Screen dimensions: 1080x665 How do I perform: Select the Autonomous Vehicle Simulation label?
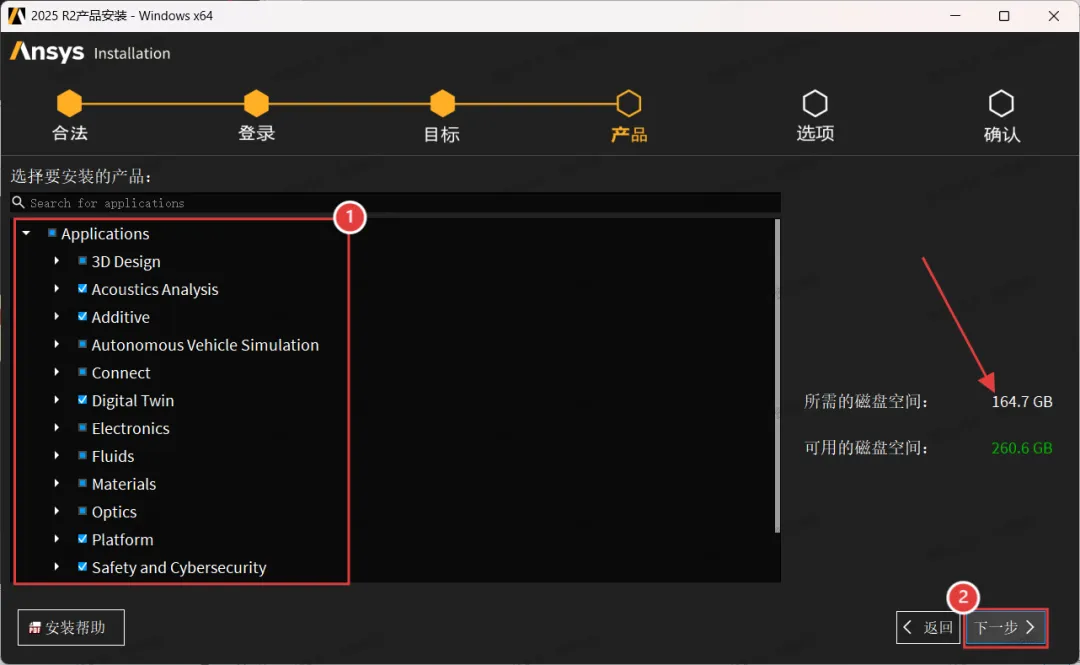(205, 345)
